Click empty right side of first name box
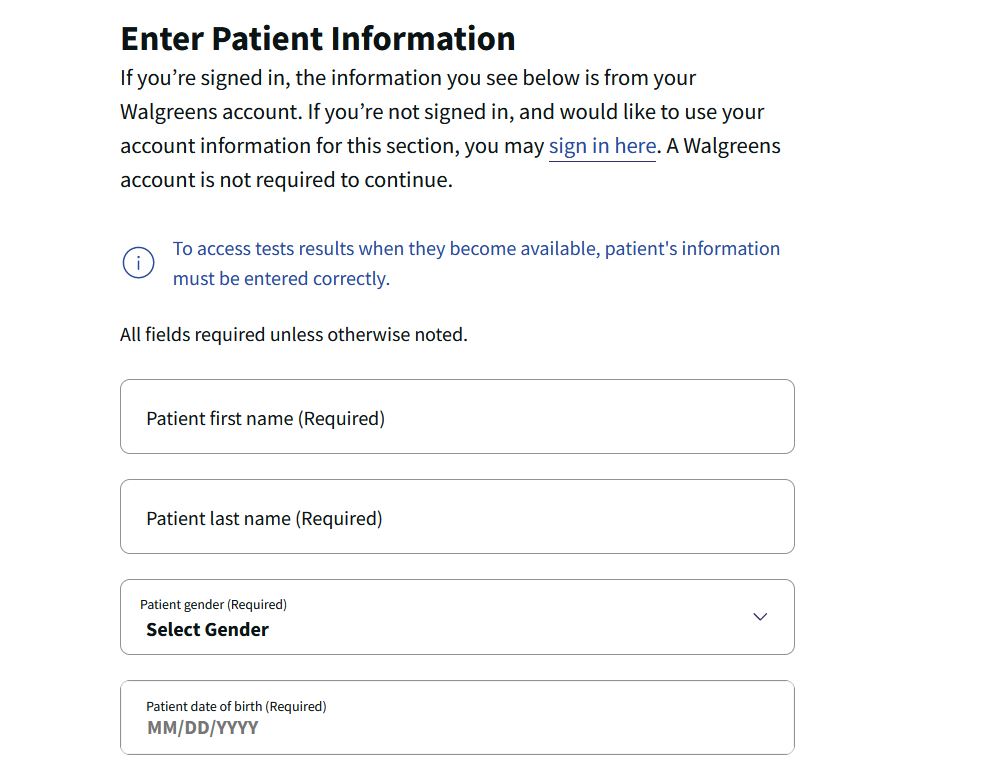 (x=629, y=416)
